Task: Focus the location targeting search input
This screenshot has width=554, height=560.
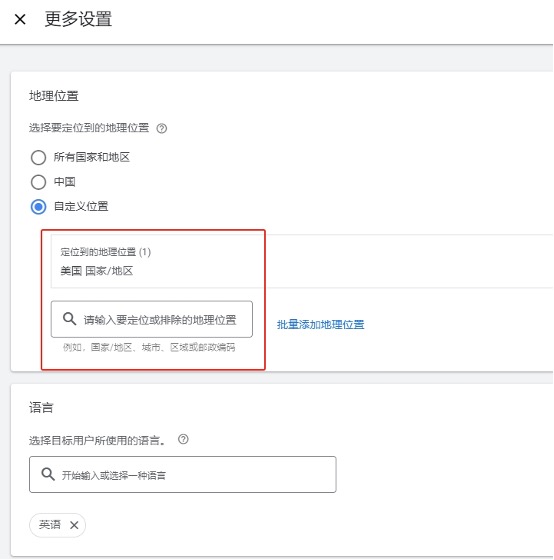Action: [x=152, y=319]
